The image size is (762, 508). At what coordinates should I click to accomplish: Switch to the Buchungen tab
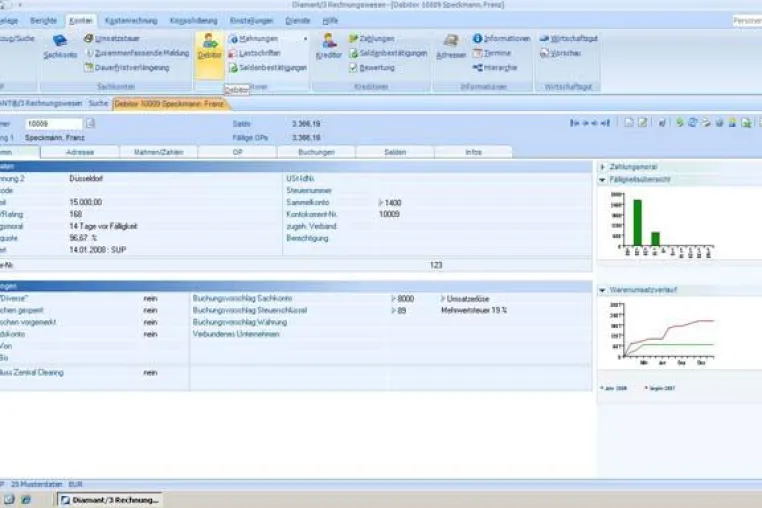click(x=316, y=152)
